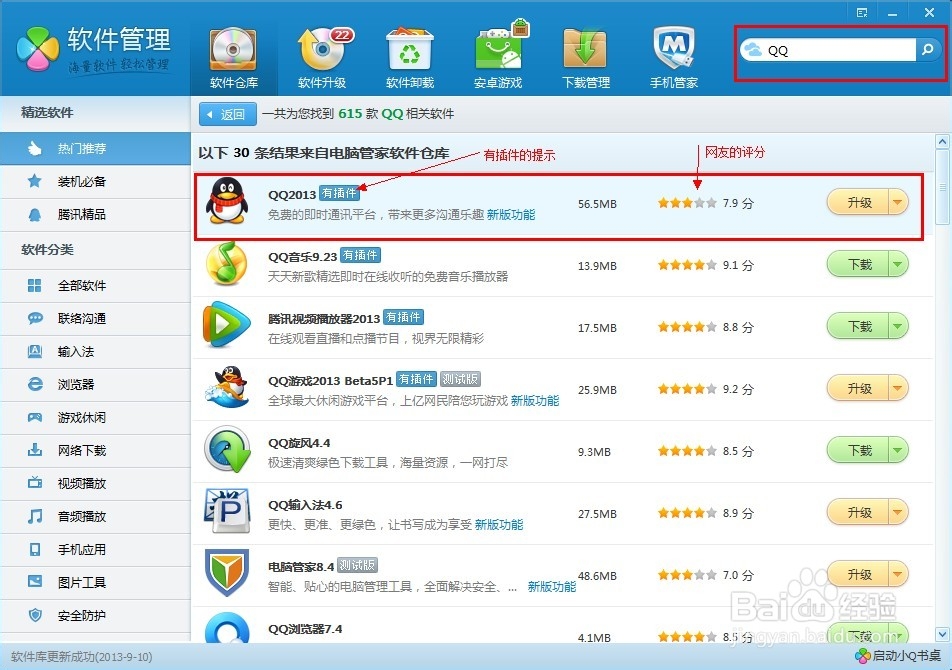
Task: Click the QQ音乐 green note icon
Action: click(226, 264)
